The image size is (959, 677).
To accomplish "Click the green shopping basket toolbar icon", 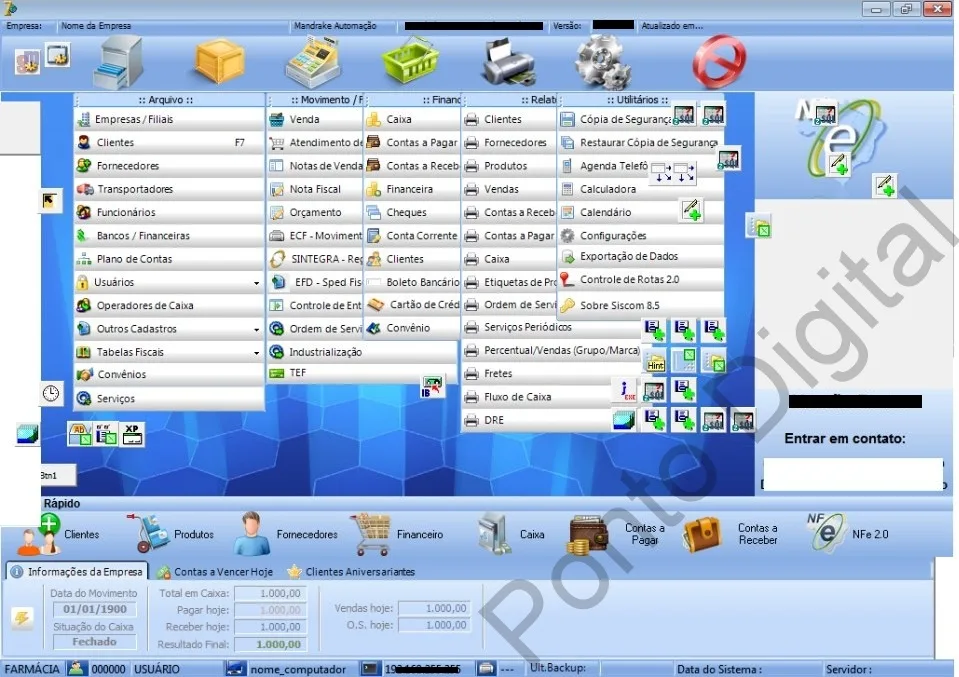I will [410, 61].
